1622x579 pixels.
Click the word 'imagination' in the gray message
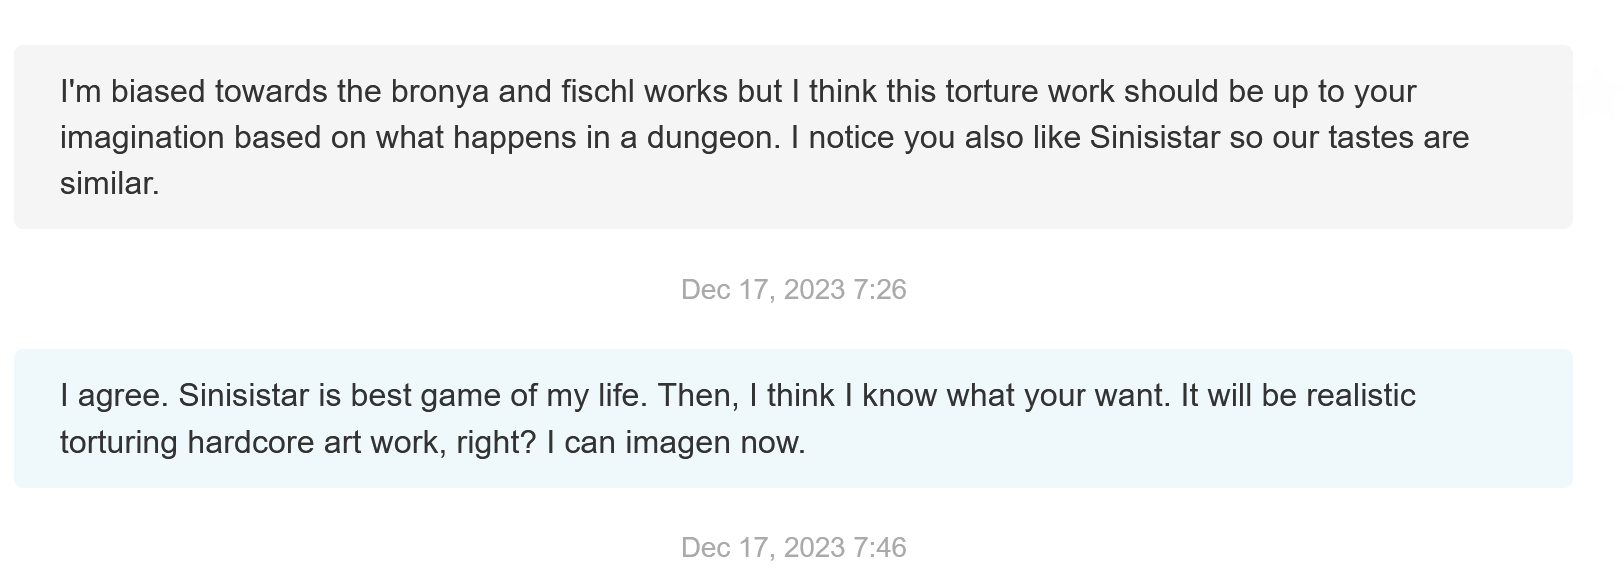click(142, 138)
